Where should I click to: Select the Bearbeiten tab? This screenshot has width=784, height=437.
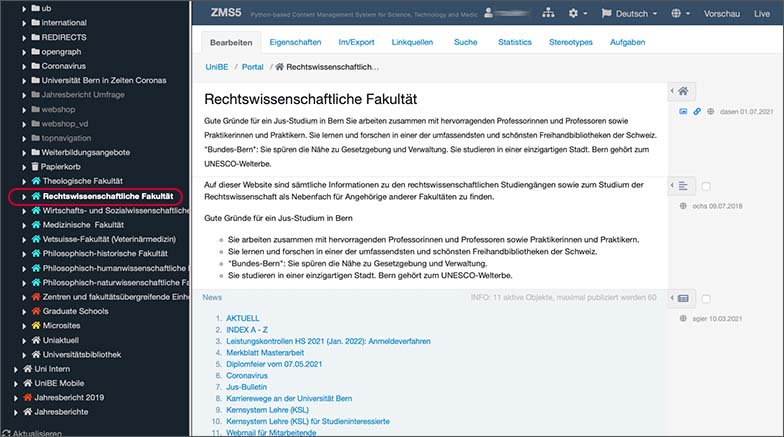pyautogui.click(x=231, y=42)
